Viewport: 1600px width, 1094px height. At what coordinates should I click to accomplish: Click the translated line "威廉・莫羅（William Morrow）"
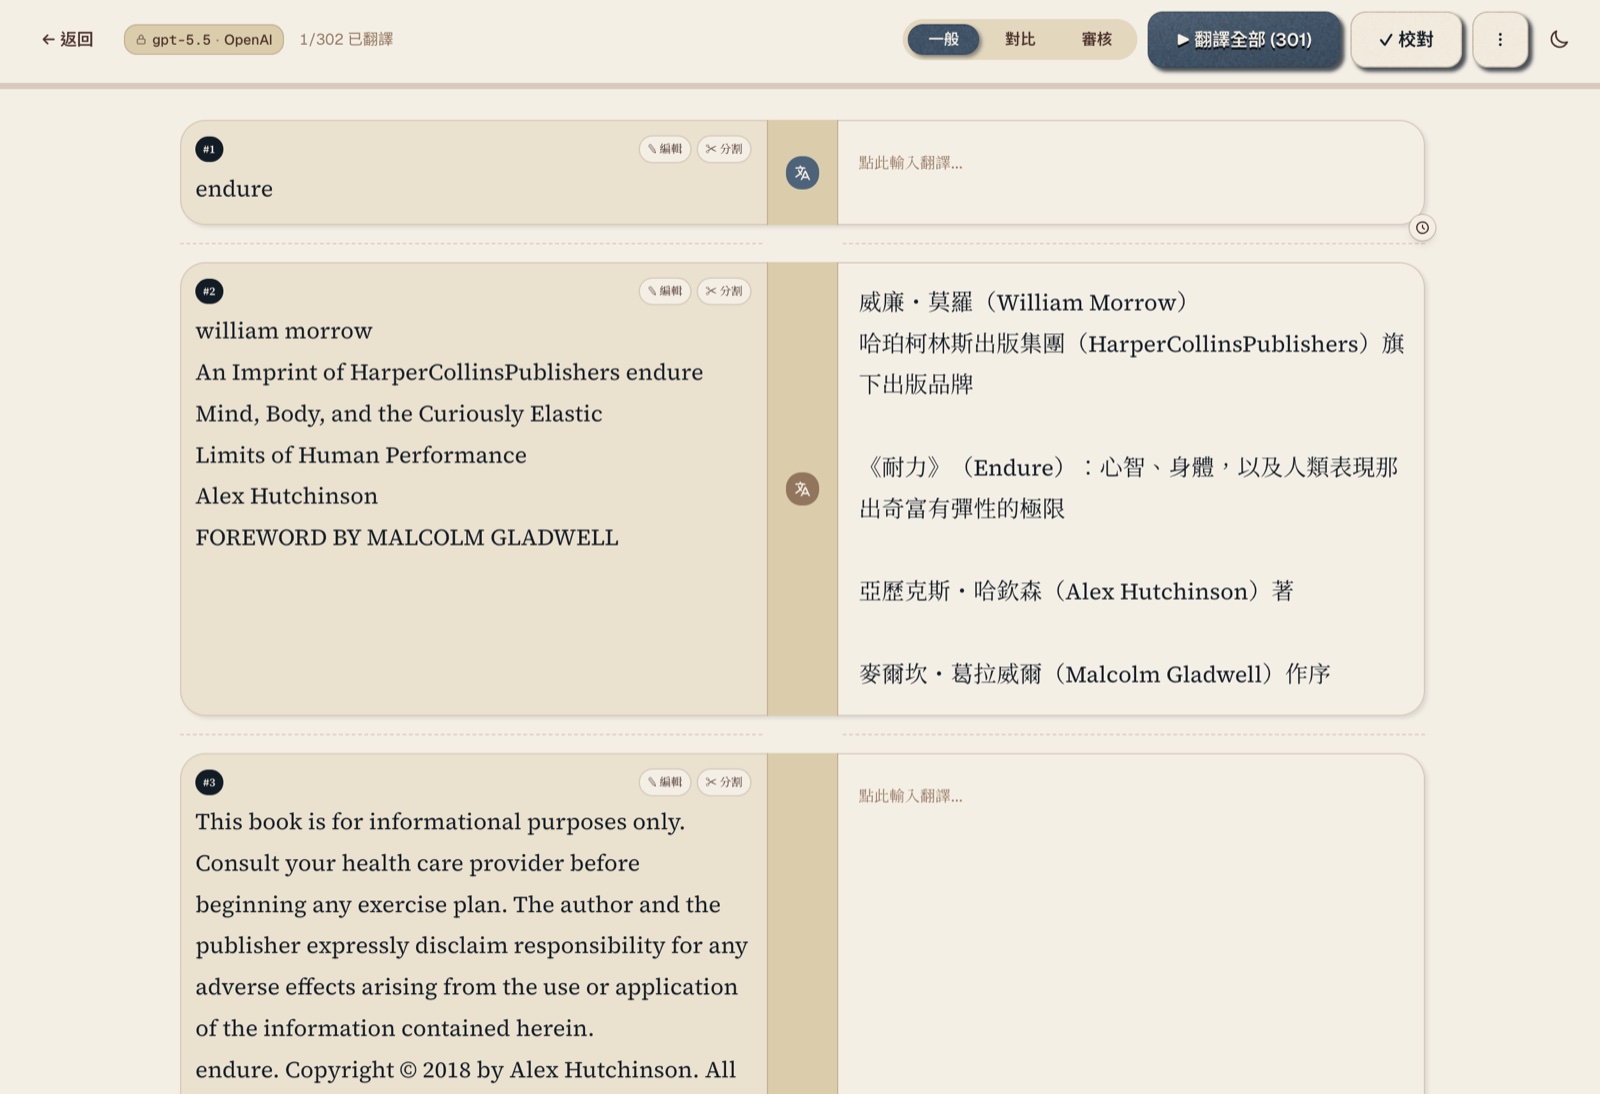point(1023,302)
